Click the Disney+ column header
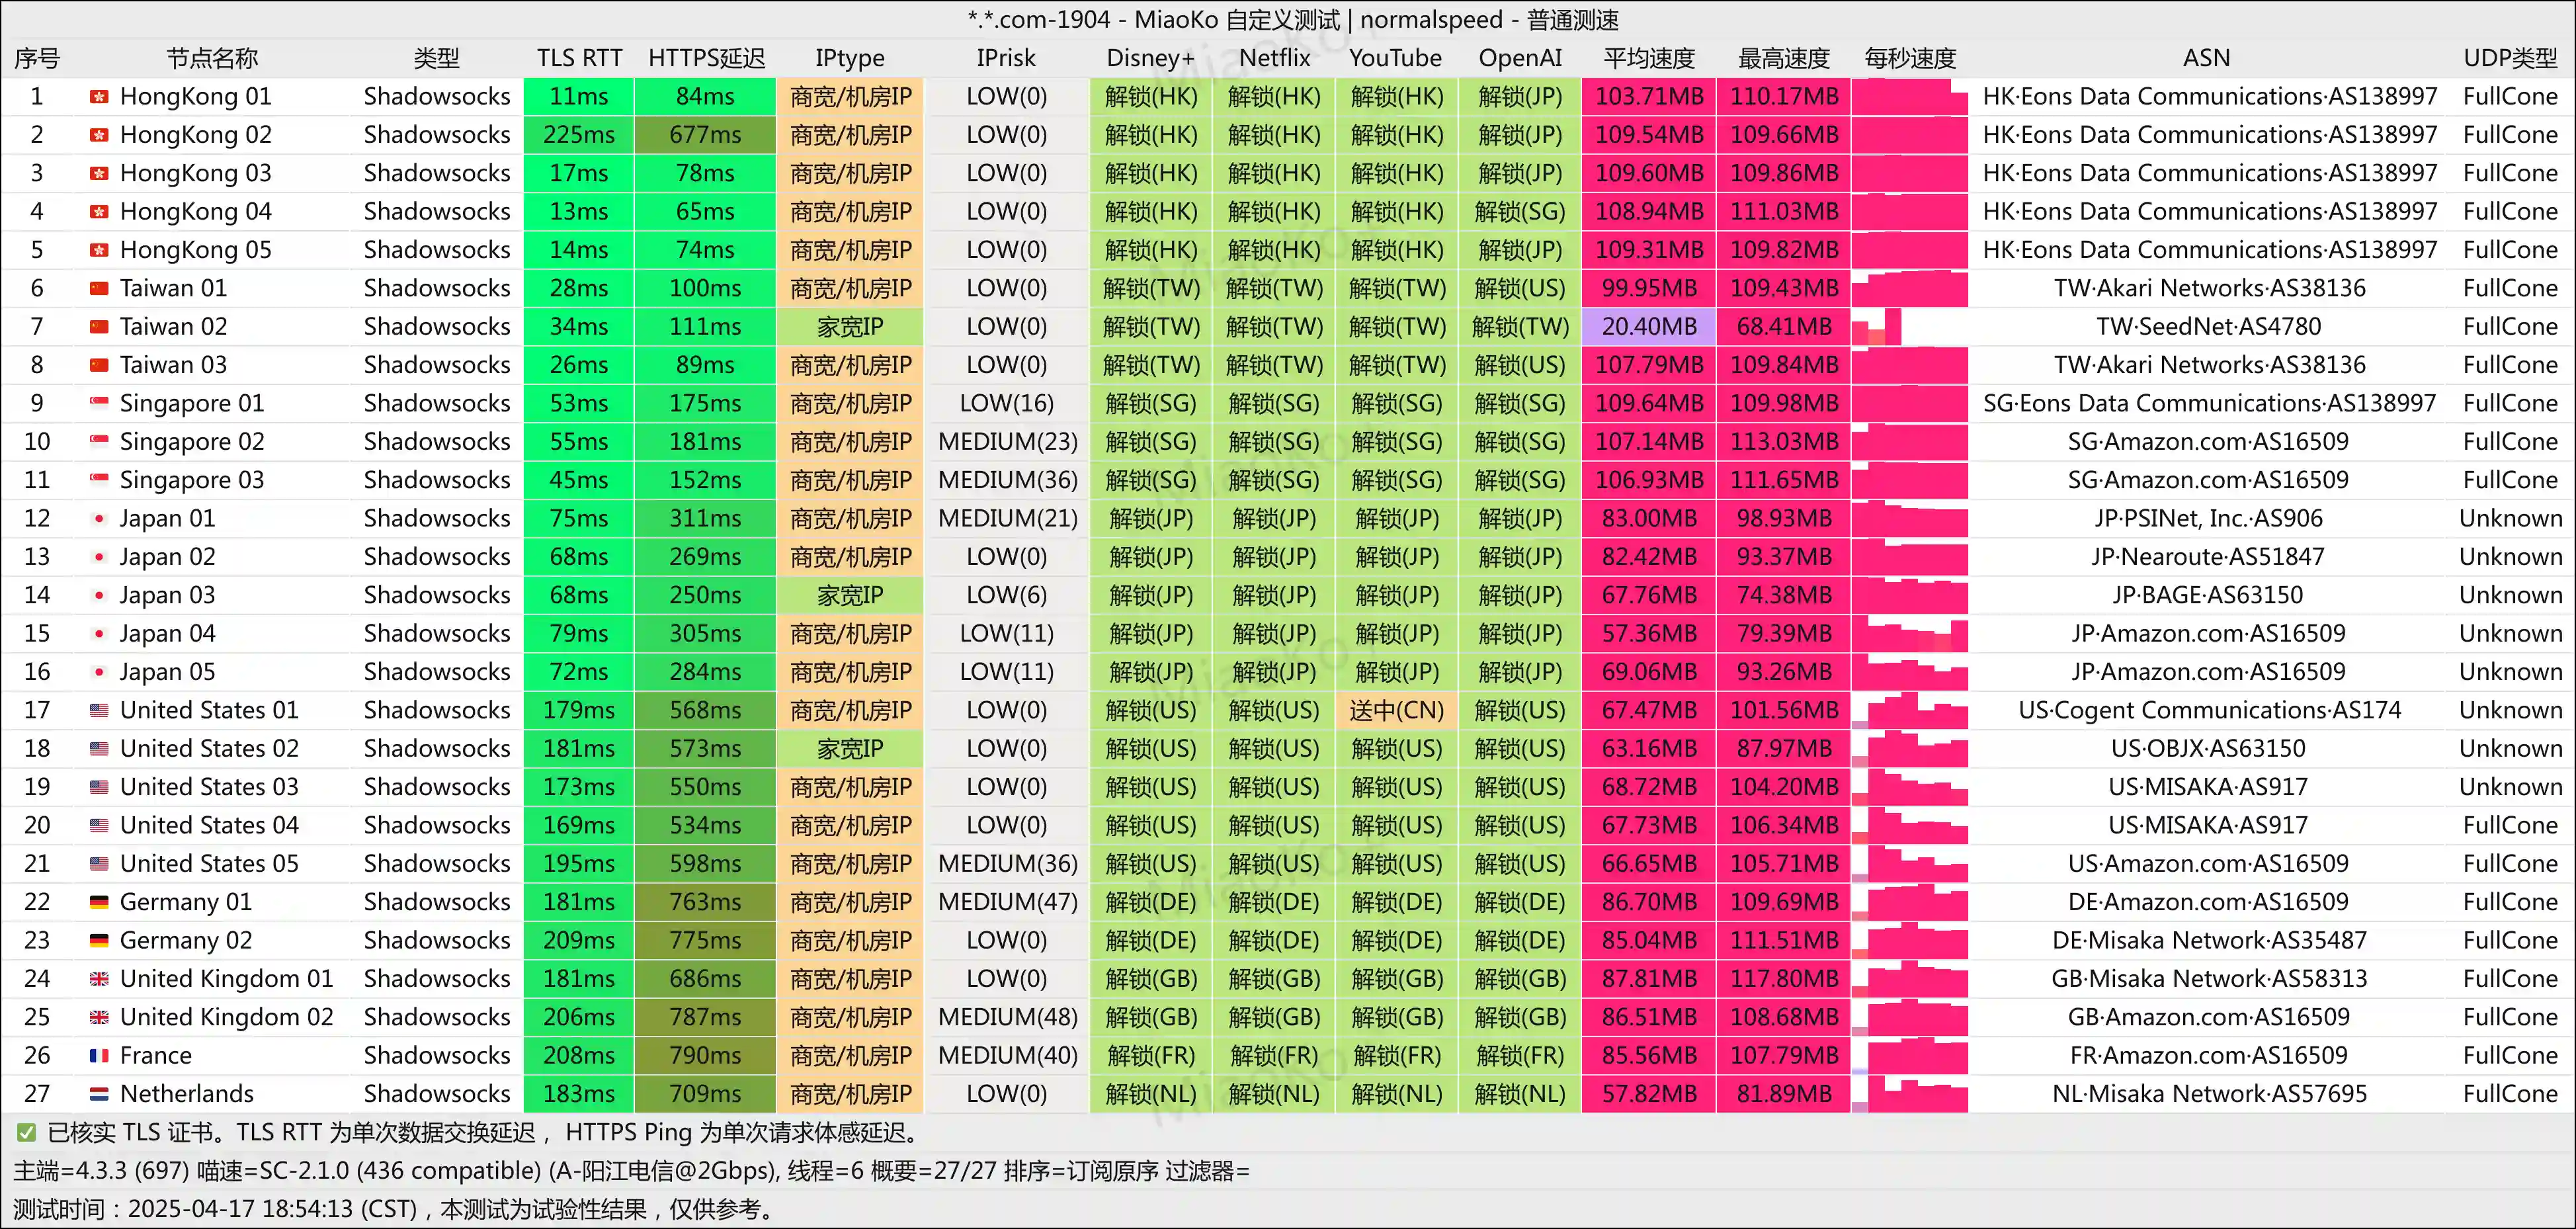This screenshot has height=1229, width=2576. click(x=1150, y=58)
